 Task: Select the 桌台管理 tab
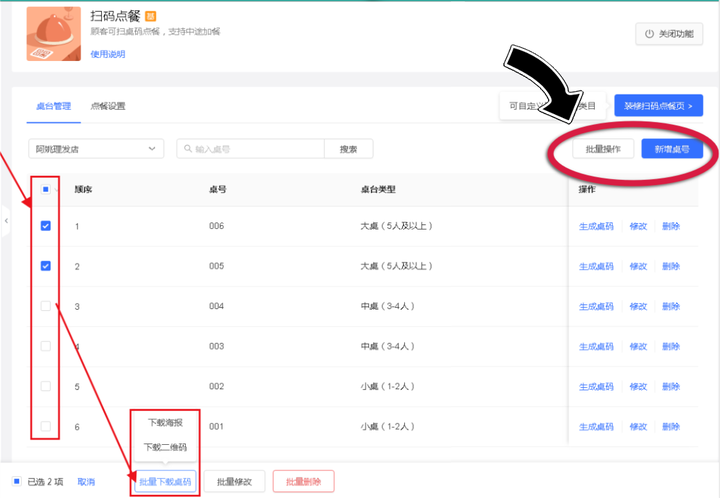pos(53,106)
